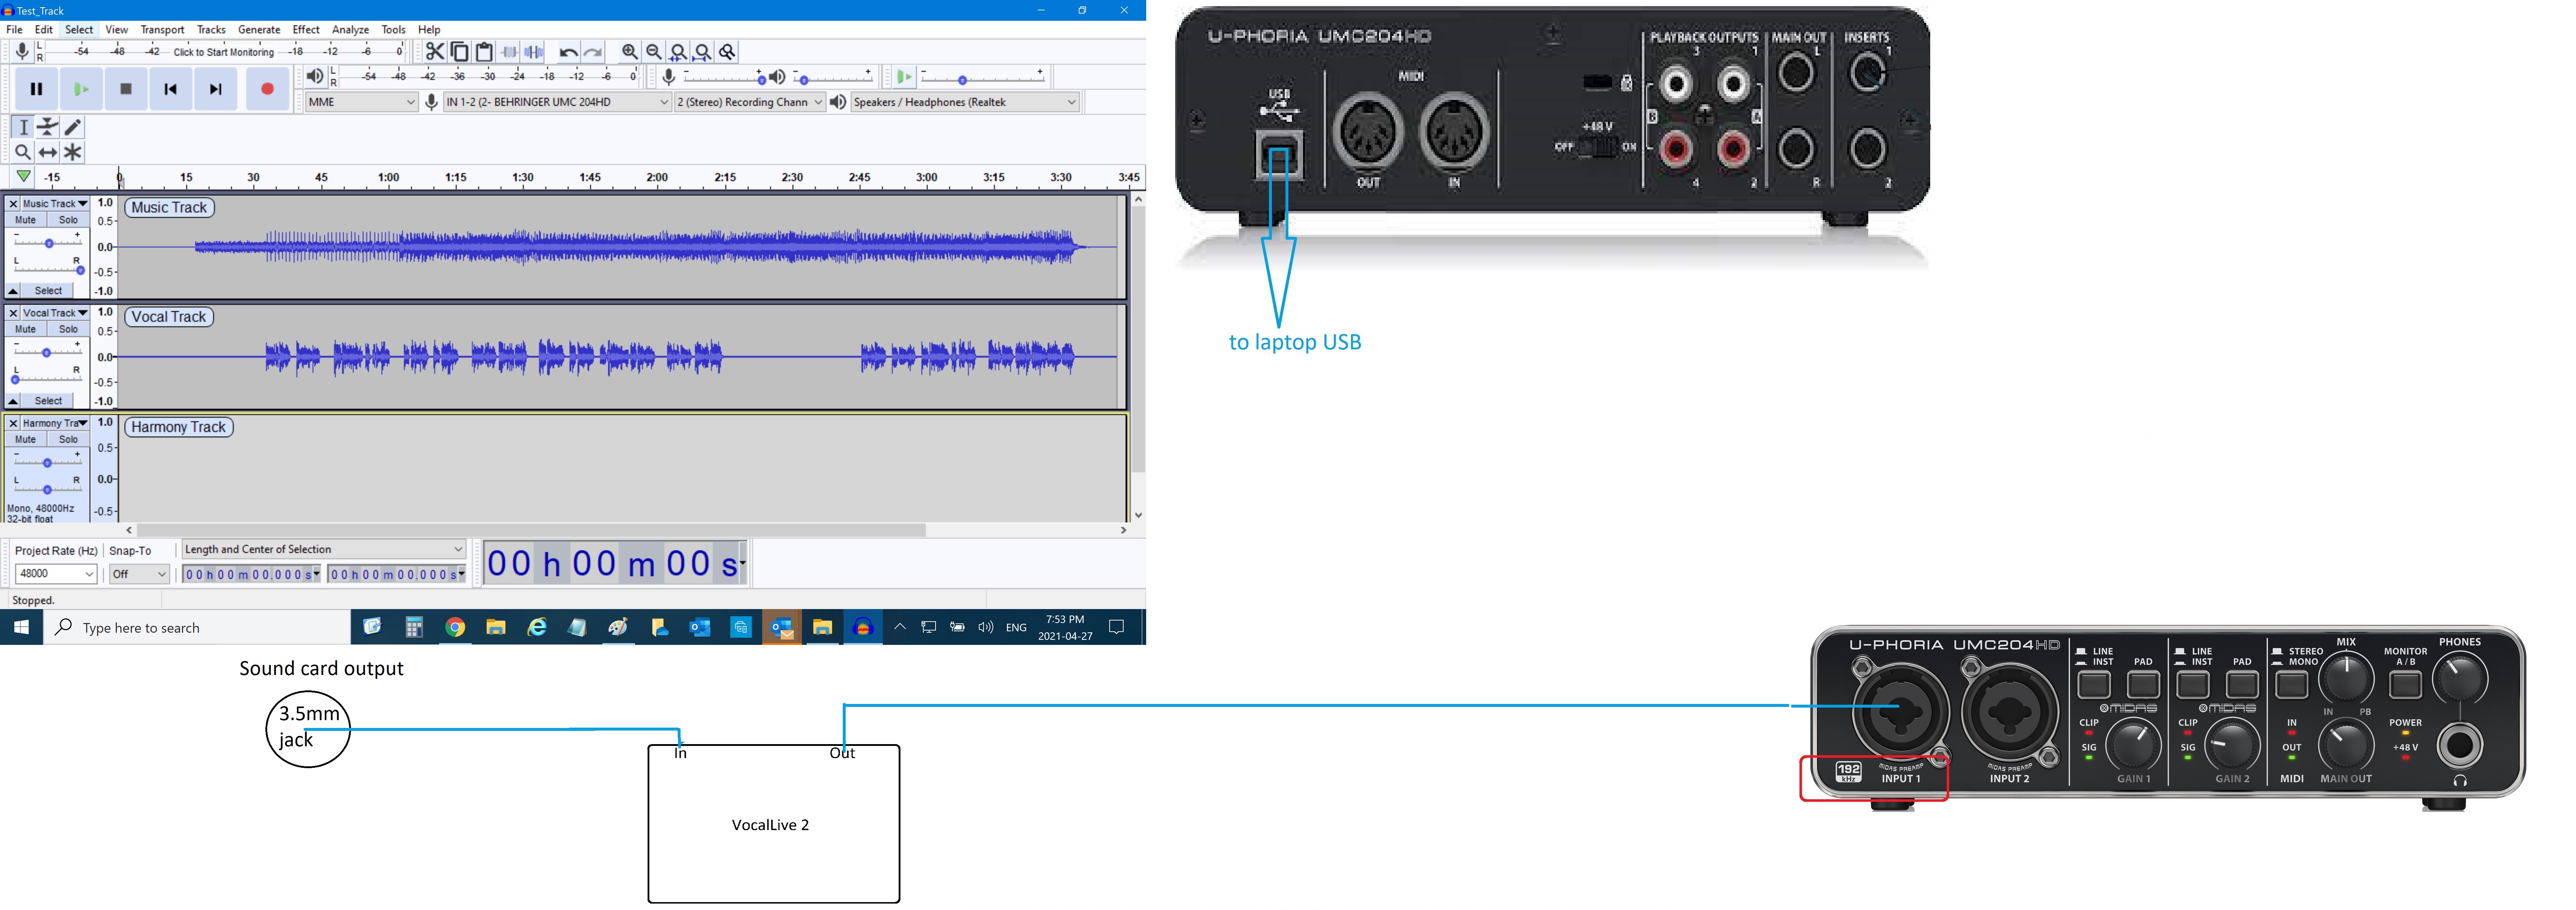The width and height of the screenshot is (2576, 910).
Task: Click the green timeline options triangle
Action: click(x=23, y=177)
